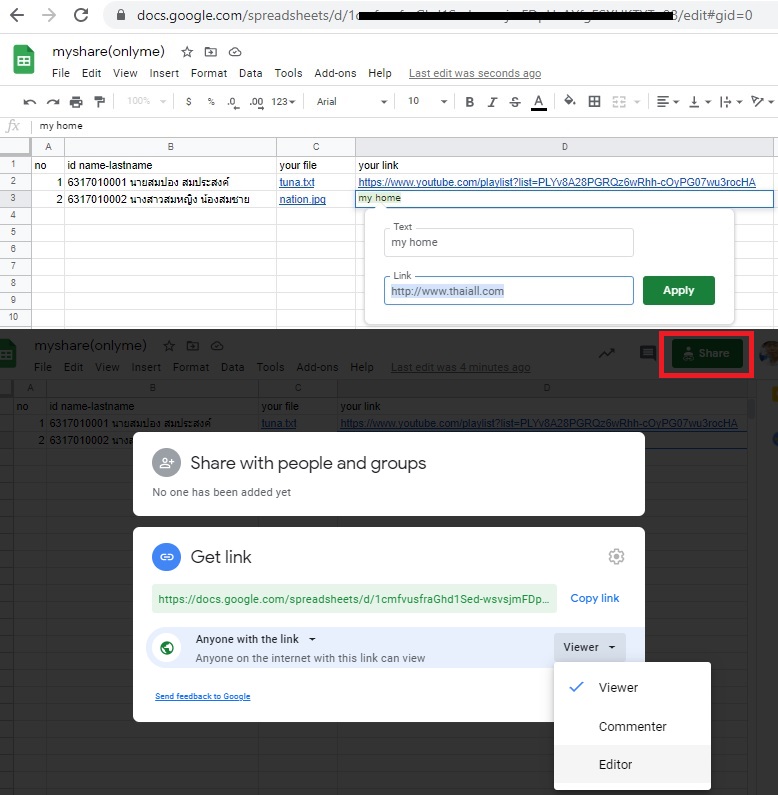Click the Copy link text
778x795 pixels.
point(595,598)
